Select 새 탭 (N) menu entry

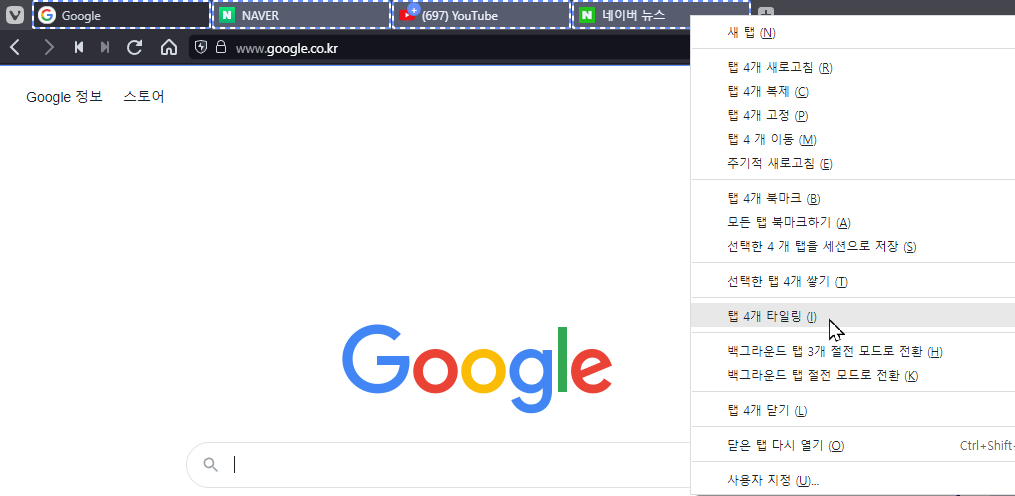coord(853,32)
